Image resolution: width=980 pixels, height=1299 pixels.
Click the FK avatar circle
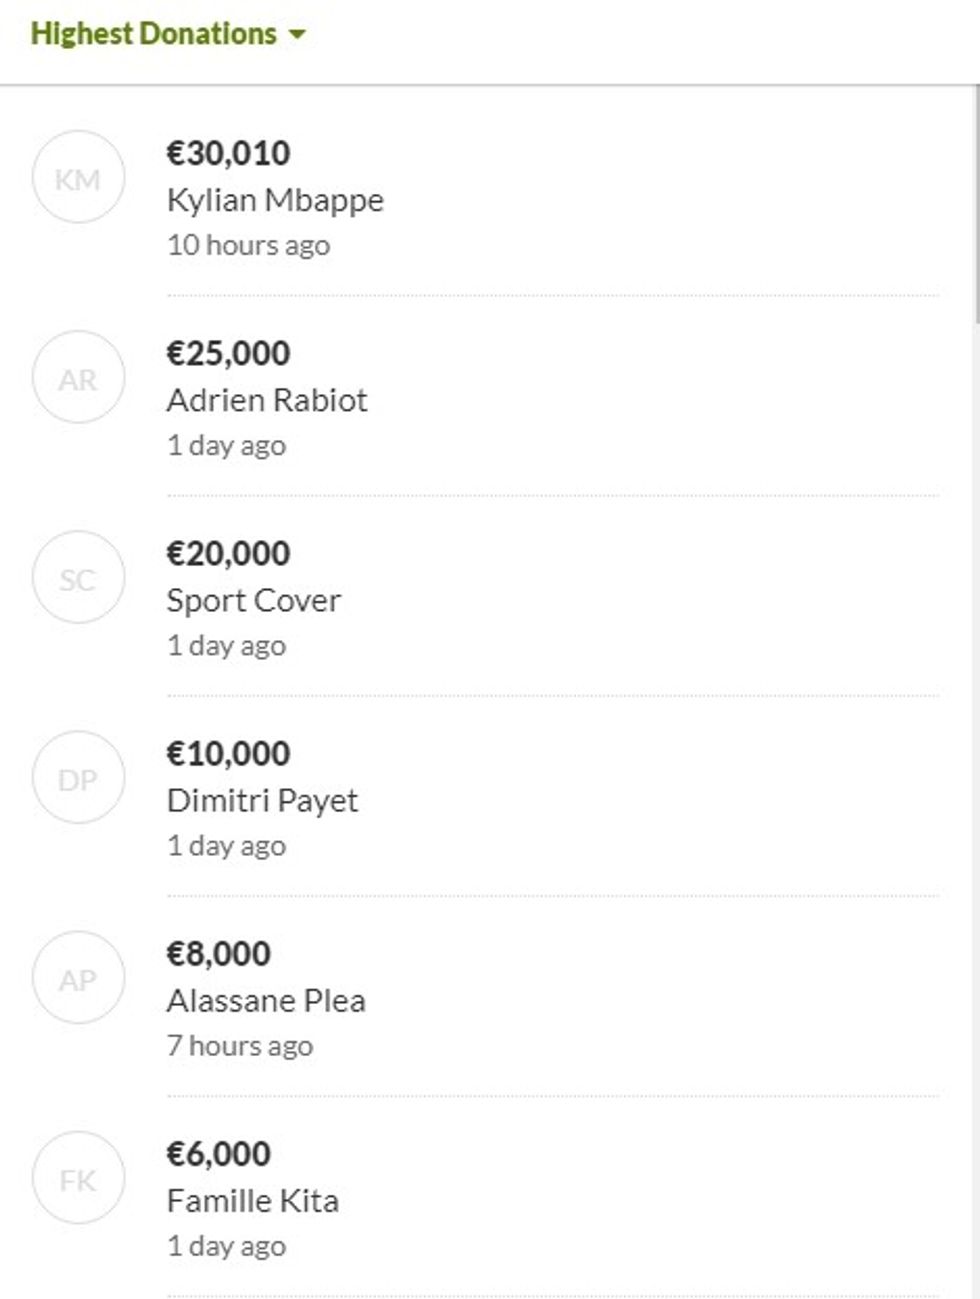[78, 1178]
